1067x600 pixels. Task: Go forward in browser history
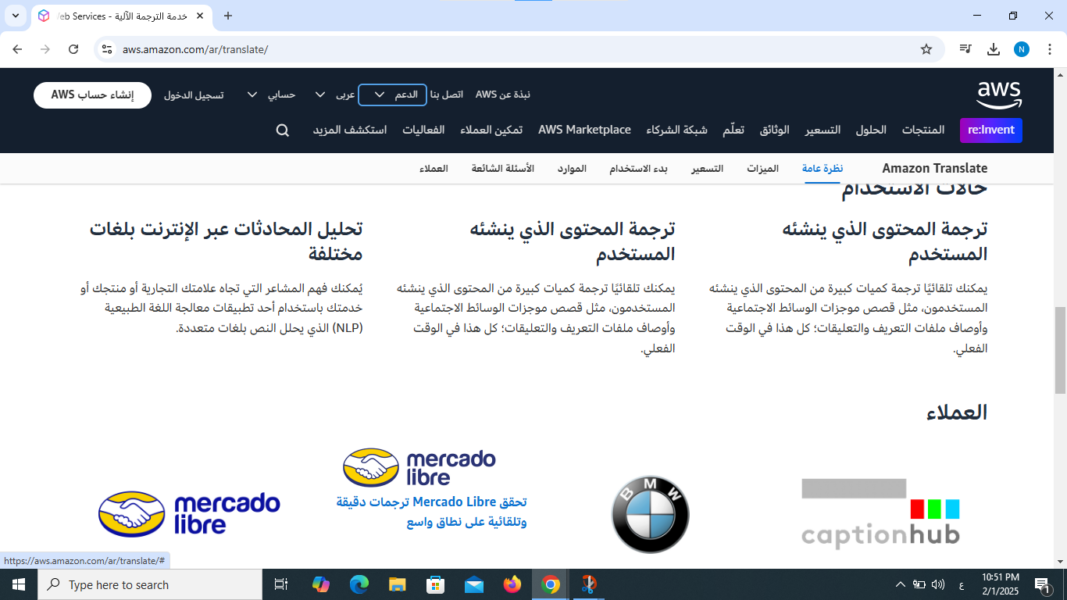pyautogui.click(x=45, y=49)
